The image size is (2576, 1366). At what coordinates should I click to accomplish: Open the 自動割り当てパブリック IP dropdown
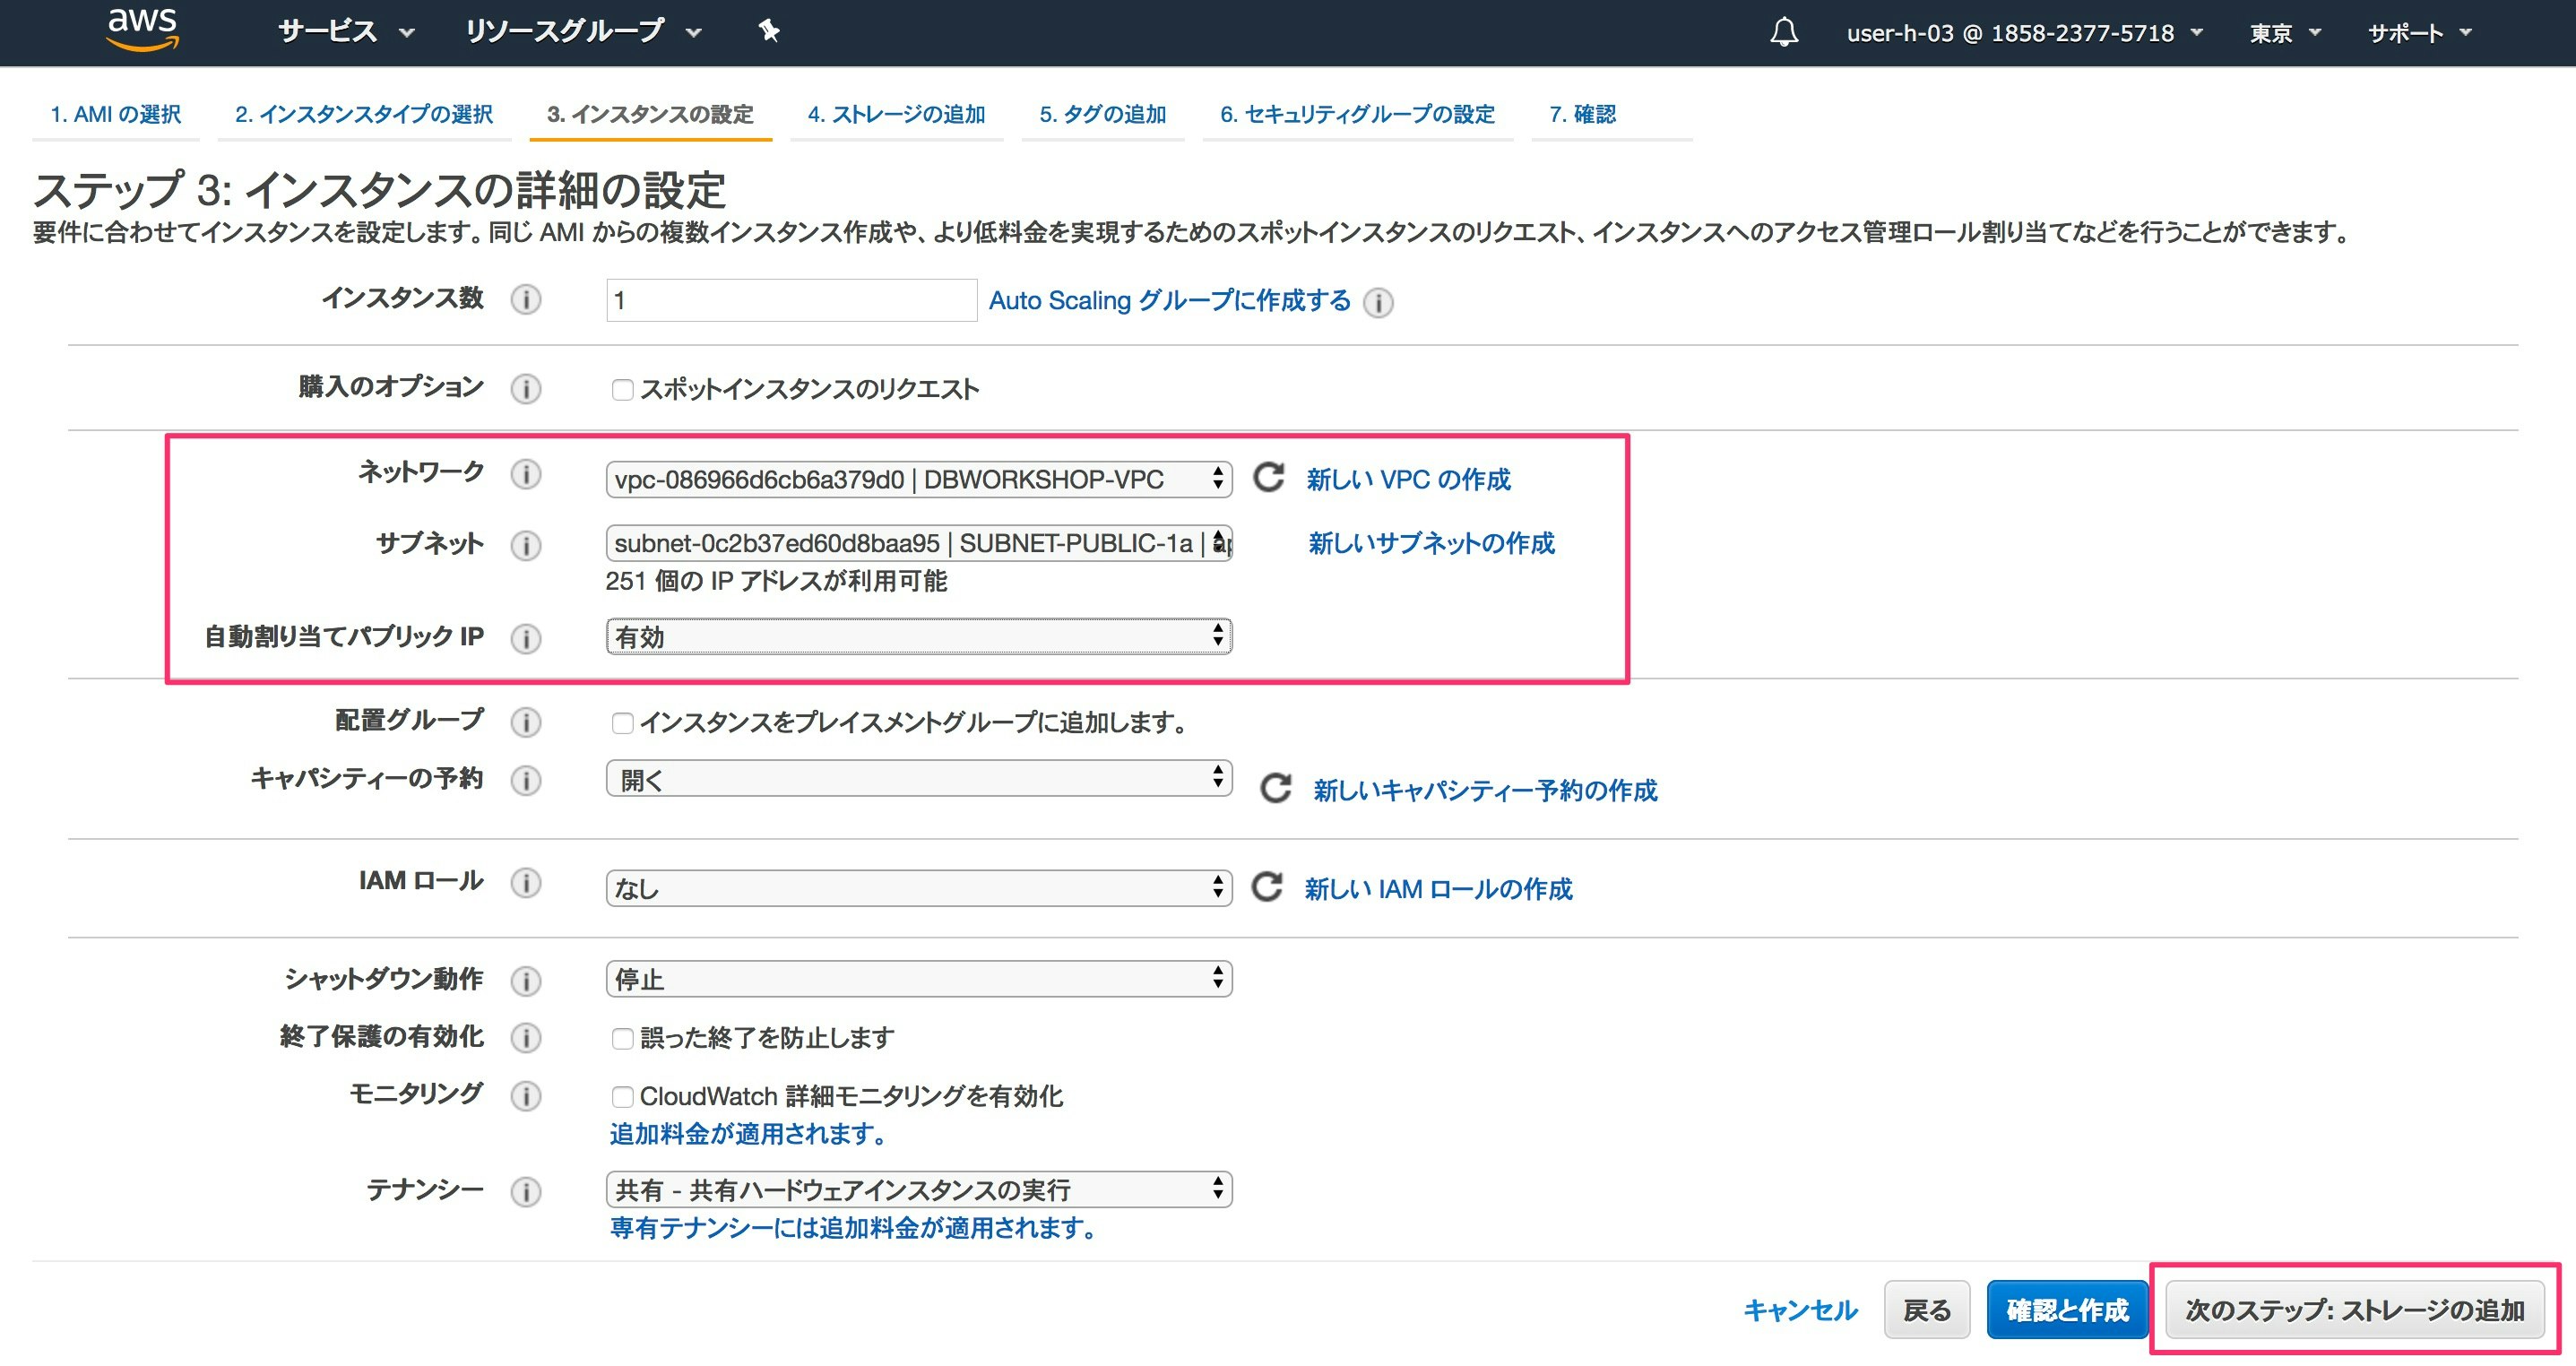[918, 636]
